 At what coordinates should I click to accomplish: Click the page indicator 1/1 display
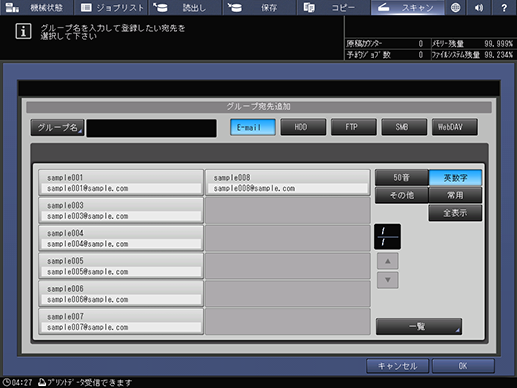(x=387, y=237)
